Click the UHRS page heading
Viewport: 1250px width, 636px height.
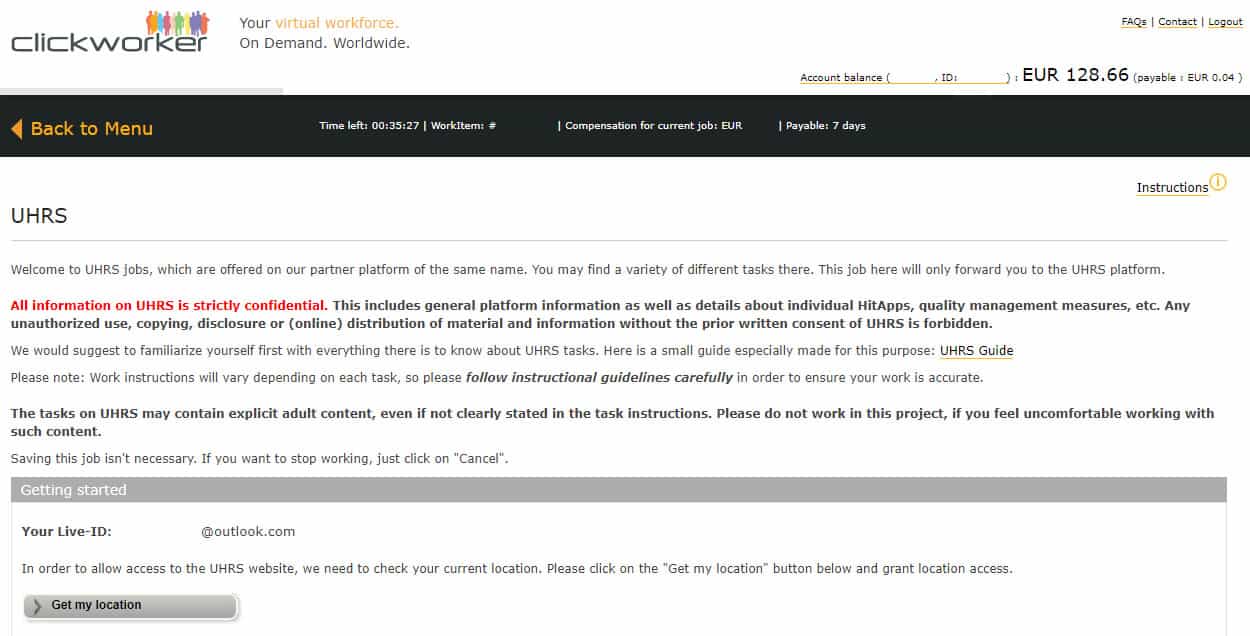pyautogui.click(x=39, y=216)
